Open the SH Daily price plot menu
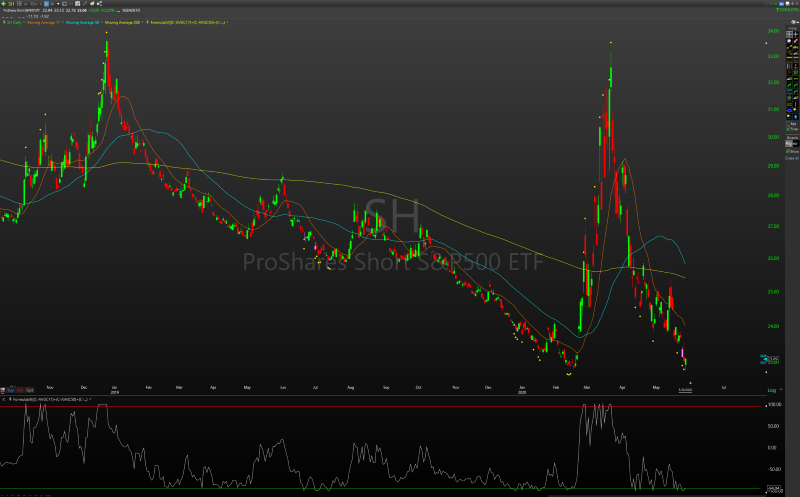 pos(14,22)
